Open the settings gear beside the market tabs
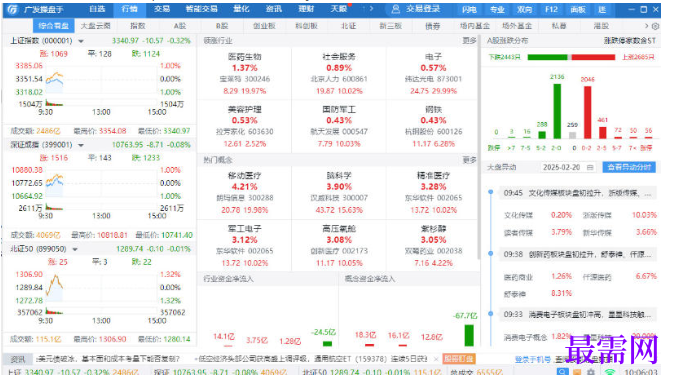 point(655,26)
